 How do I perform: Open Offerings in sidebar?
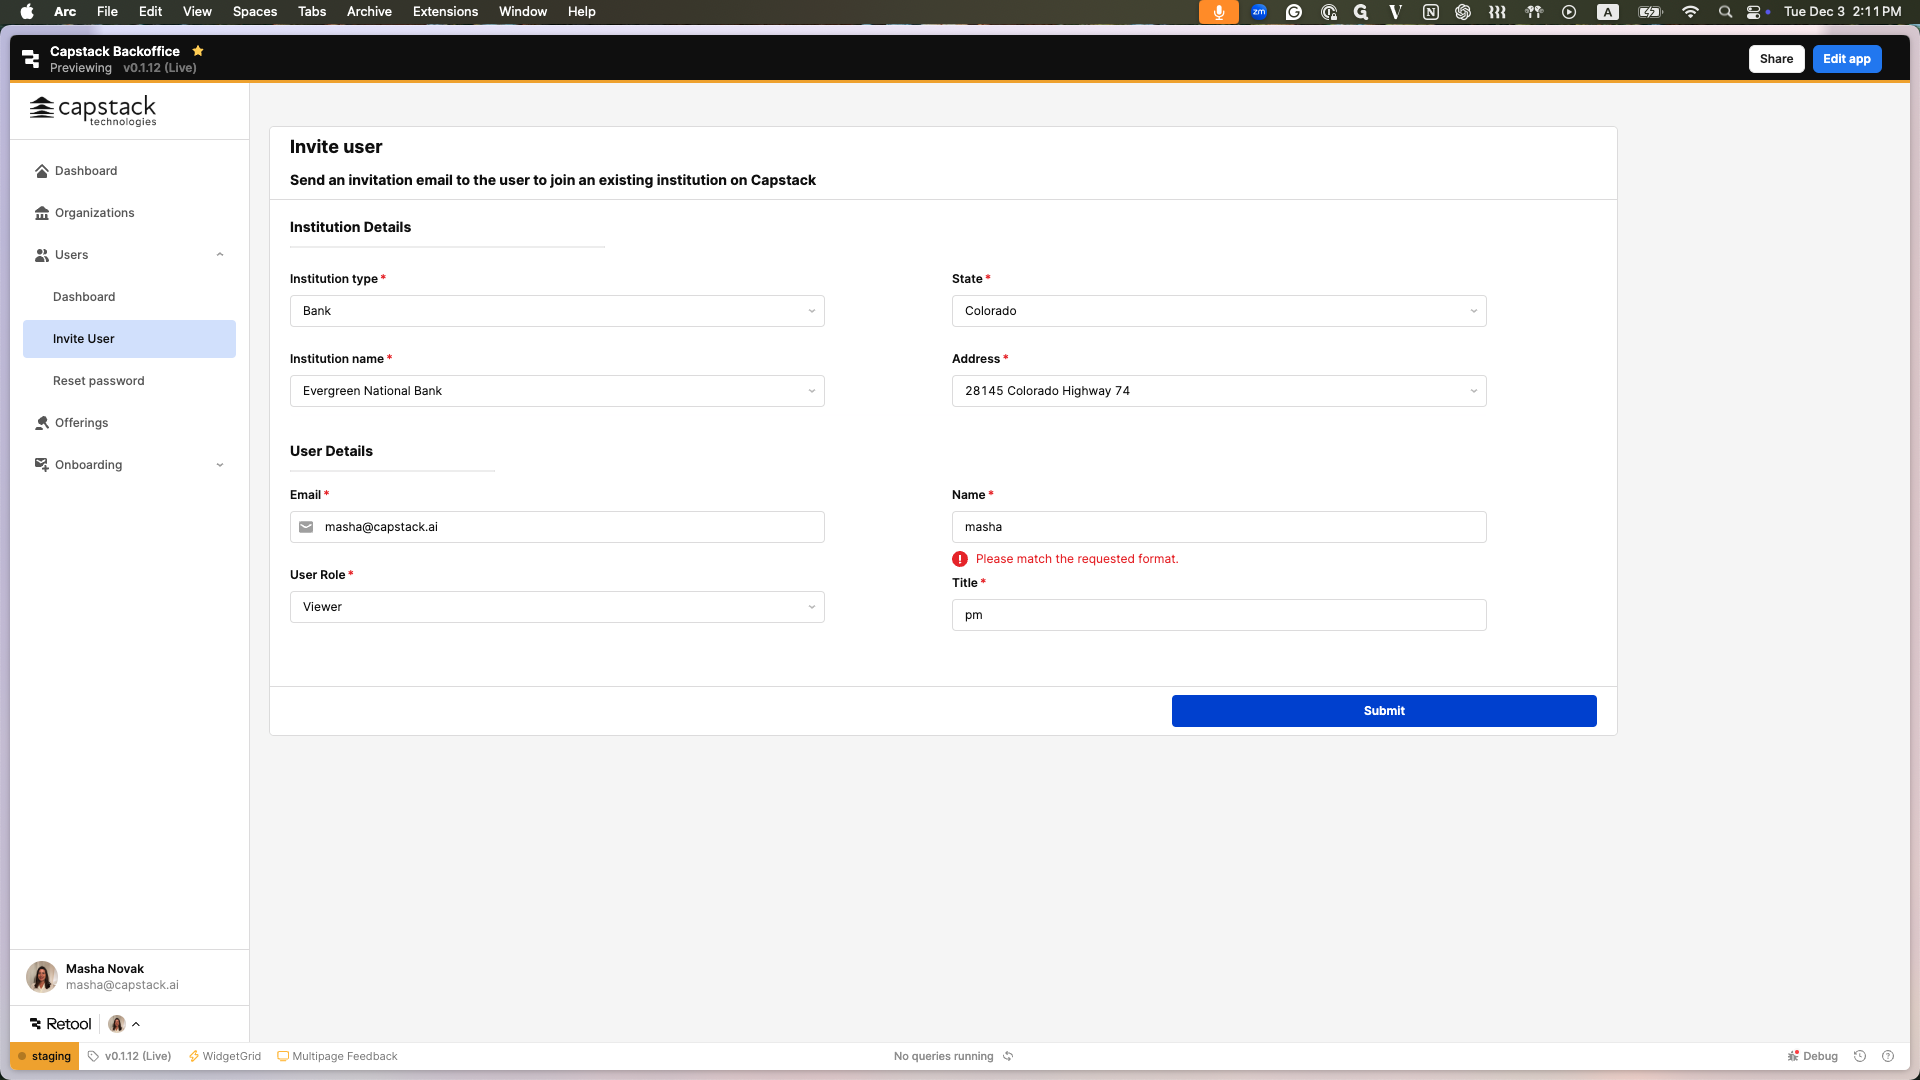129,423
